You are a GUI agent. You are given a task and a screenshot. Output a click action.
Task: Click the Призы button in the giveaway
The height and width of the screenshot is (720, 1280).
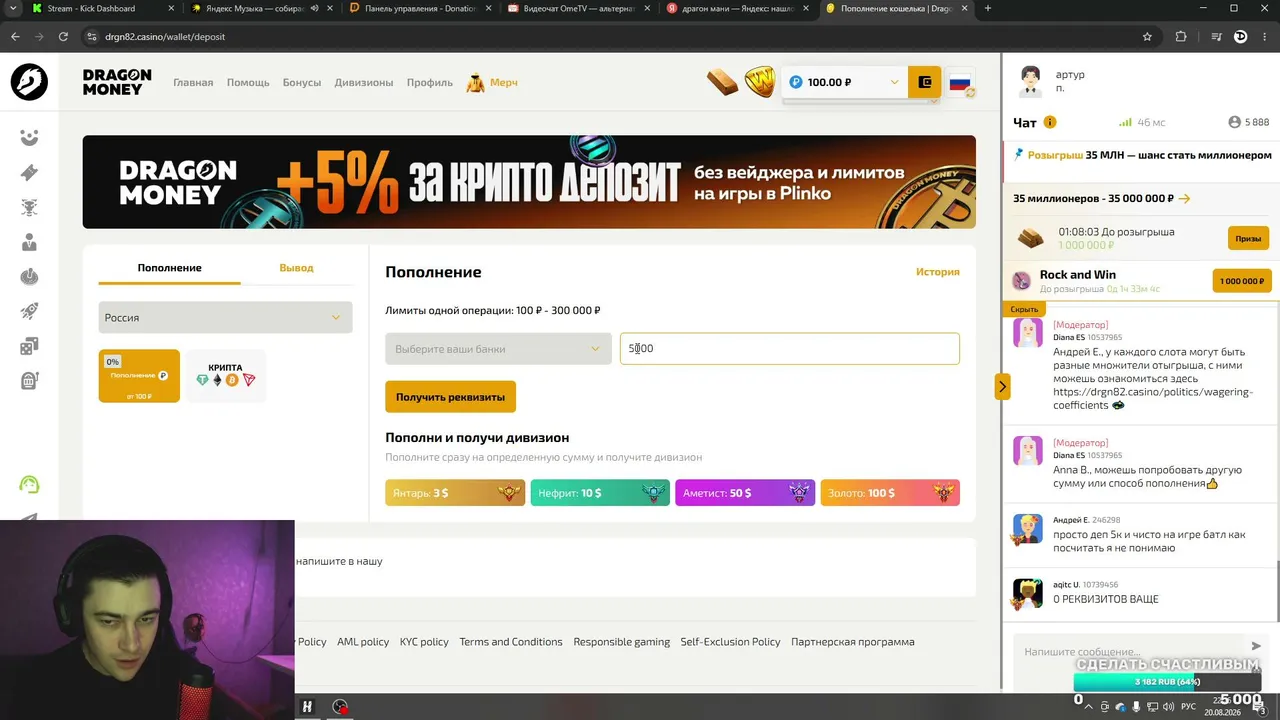[x=1248, y=238]
